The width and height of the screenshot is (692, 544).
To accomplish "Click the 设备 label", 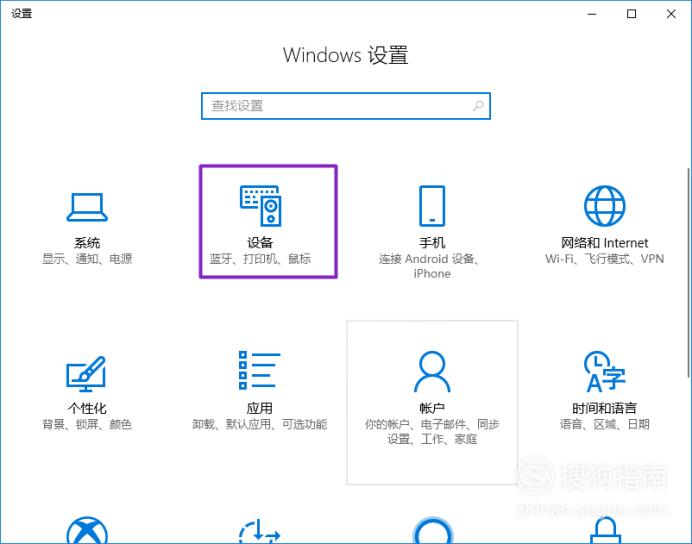I will pos(260,243).
